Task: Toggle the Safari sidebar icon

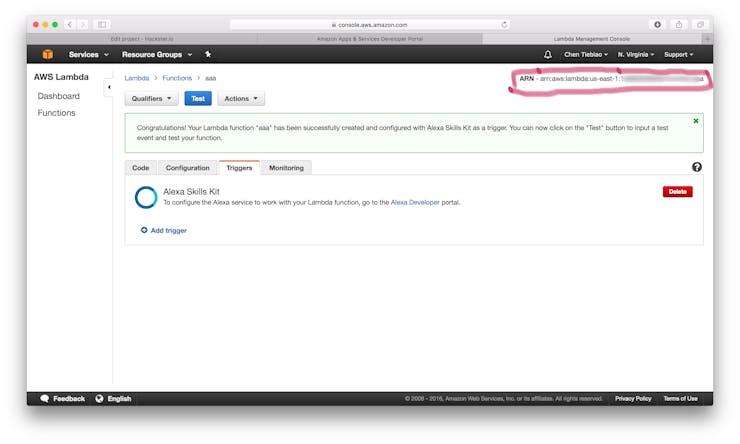Action: (102, 25)
